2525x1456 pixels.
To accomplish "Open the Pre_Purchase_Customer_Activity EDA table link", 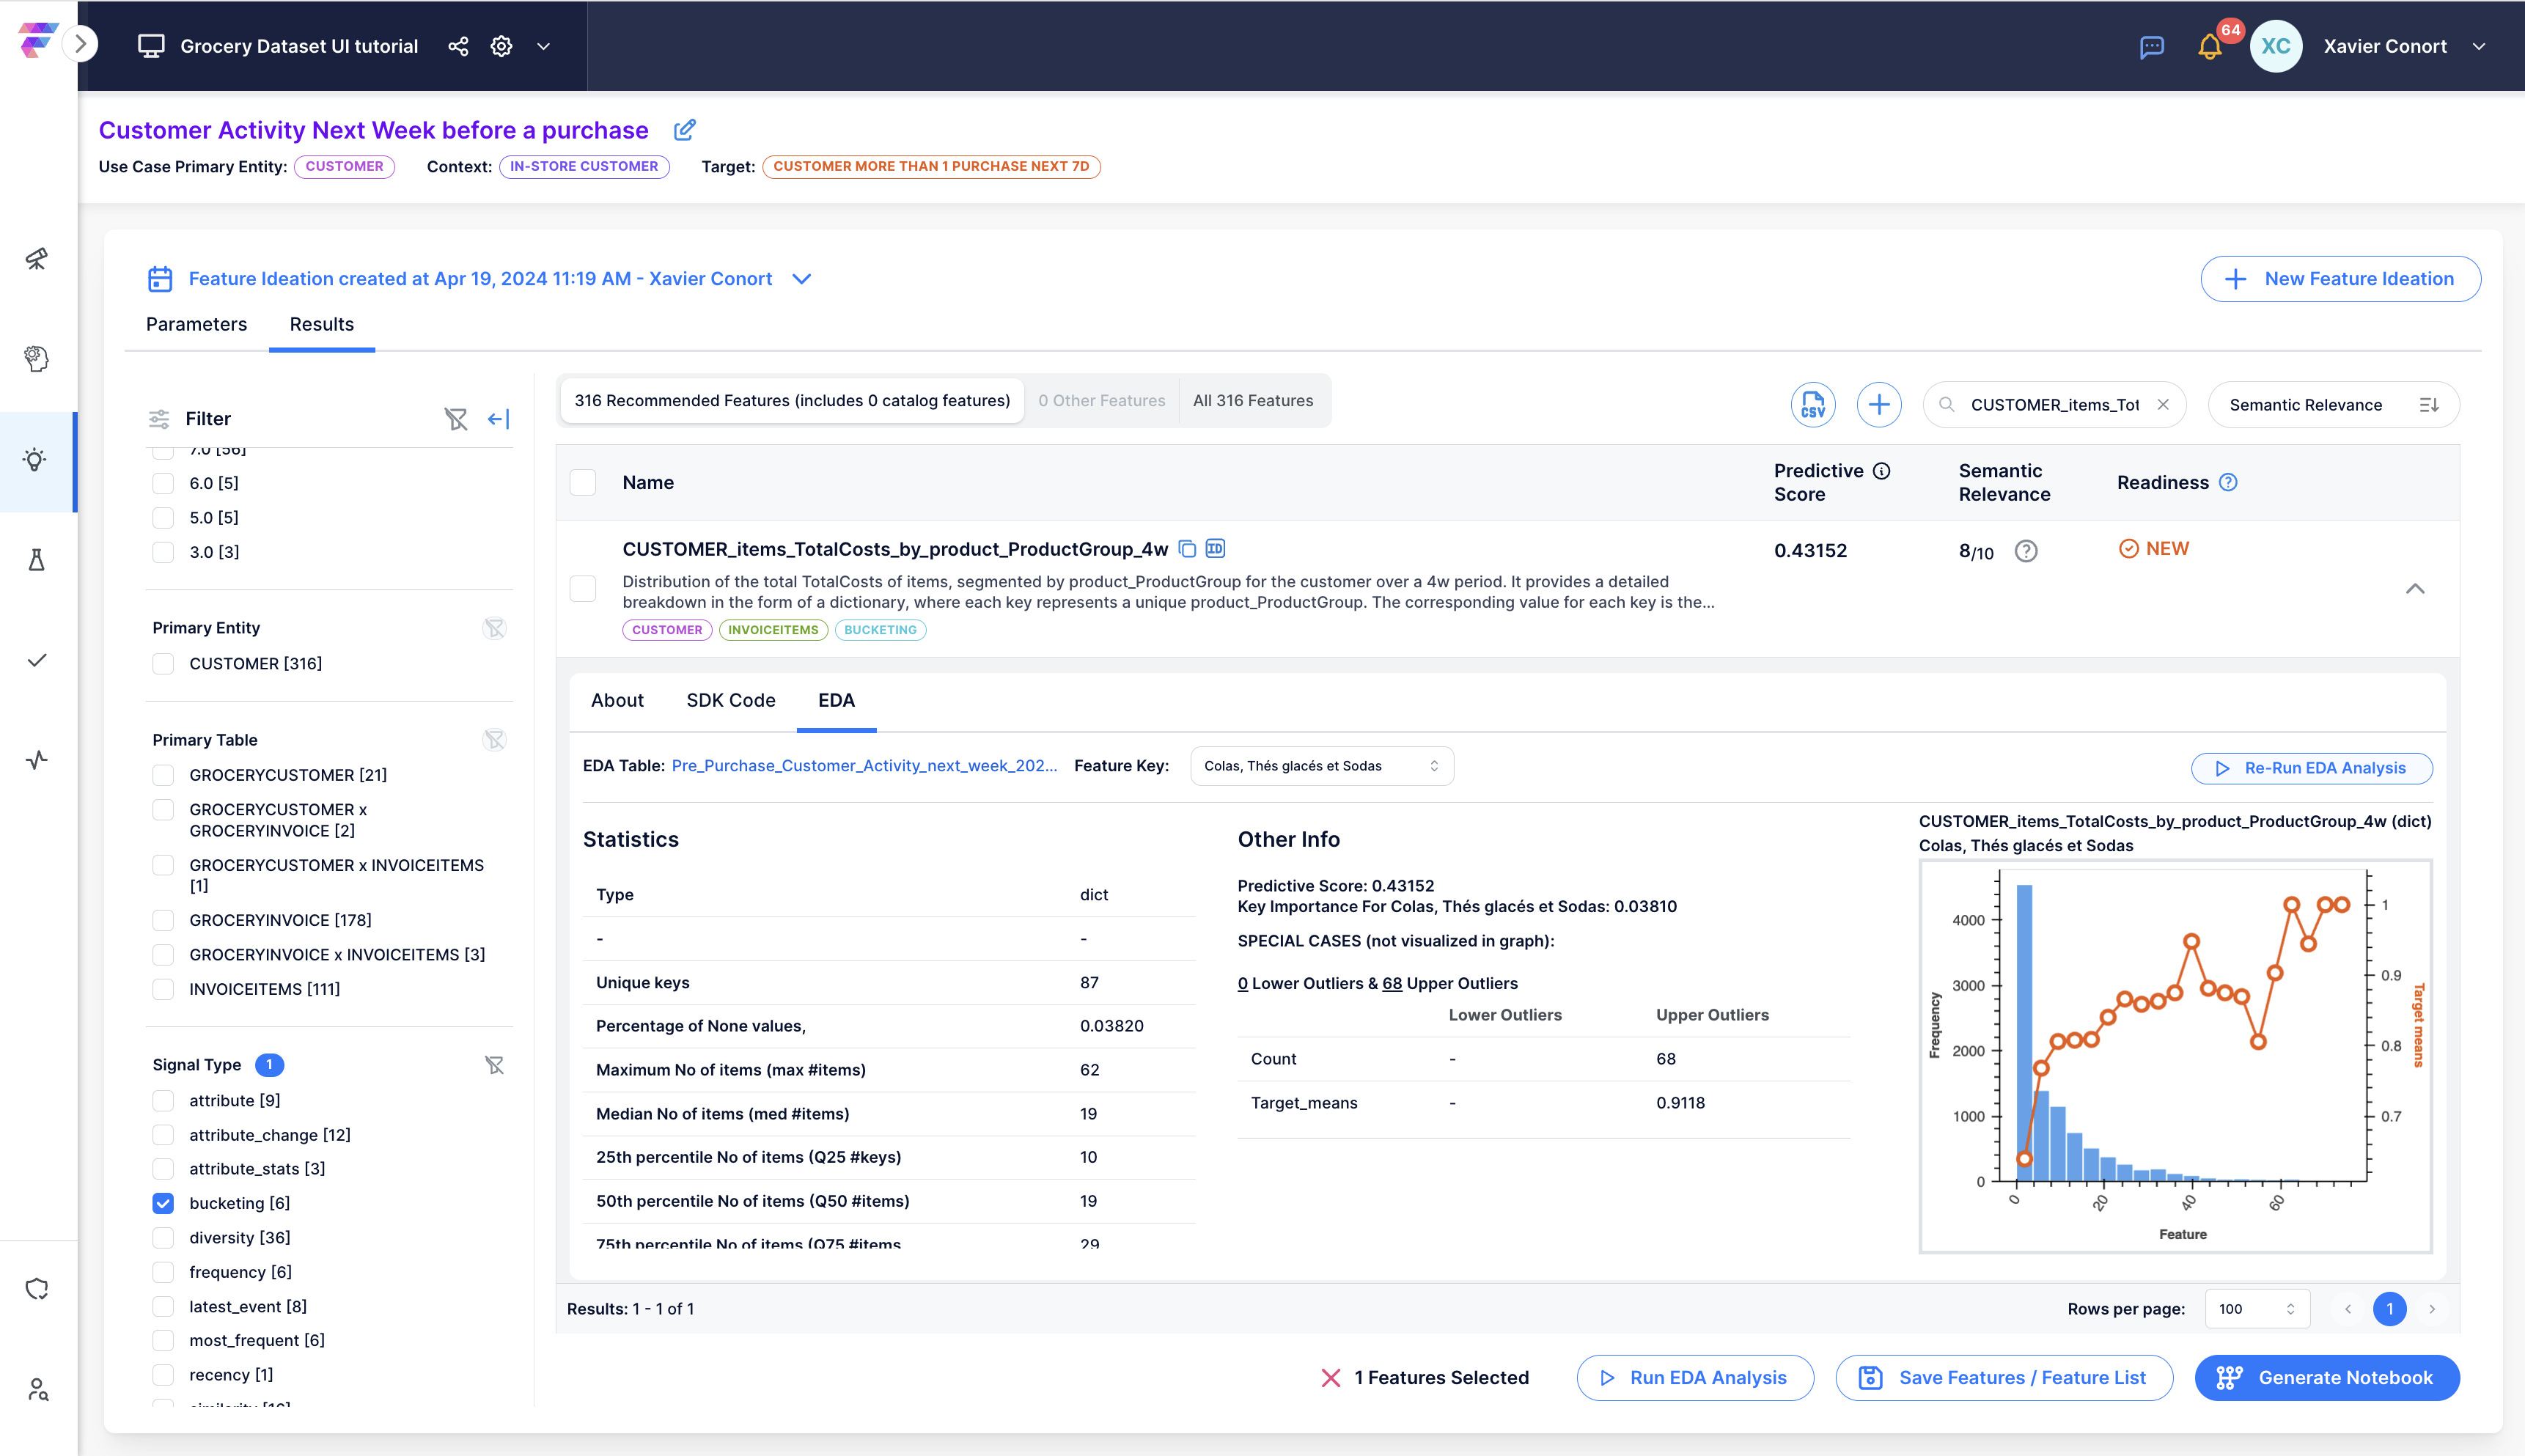I will (864, 766).
